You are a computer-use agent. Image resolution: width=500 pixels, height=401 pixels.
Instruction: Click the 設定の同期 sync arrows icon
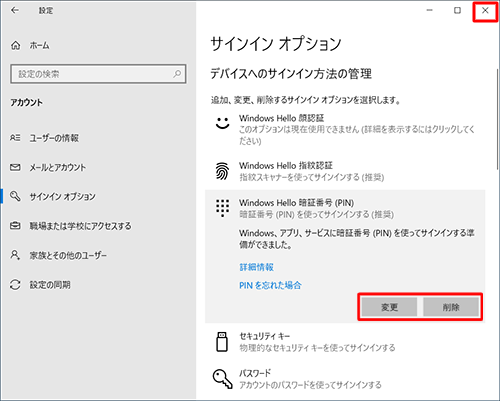(x=15, y=285)
